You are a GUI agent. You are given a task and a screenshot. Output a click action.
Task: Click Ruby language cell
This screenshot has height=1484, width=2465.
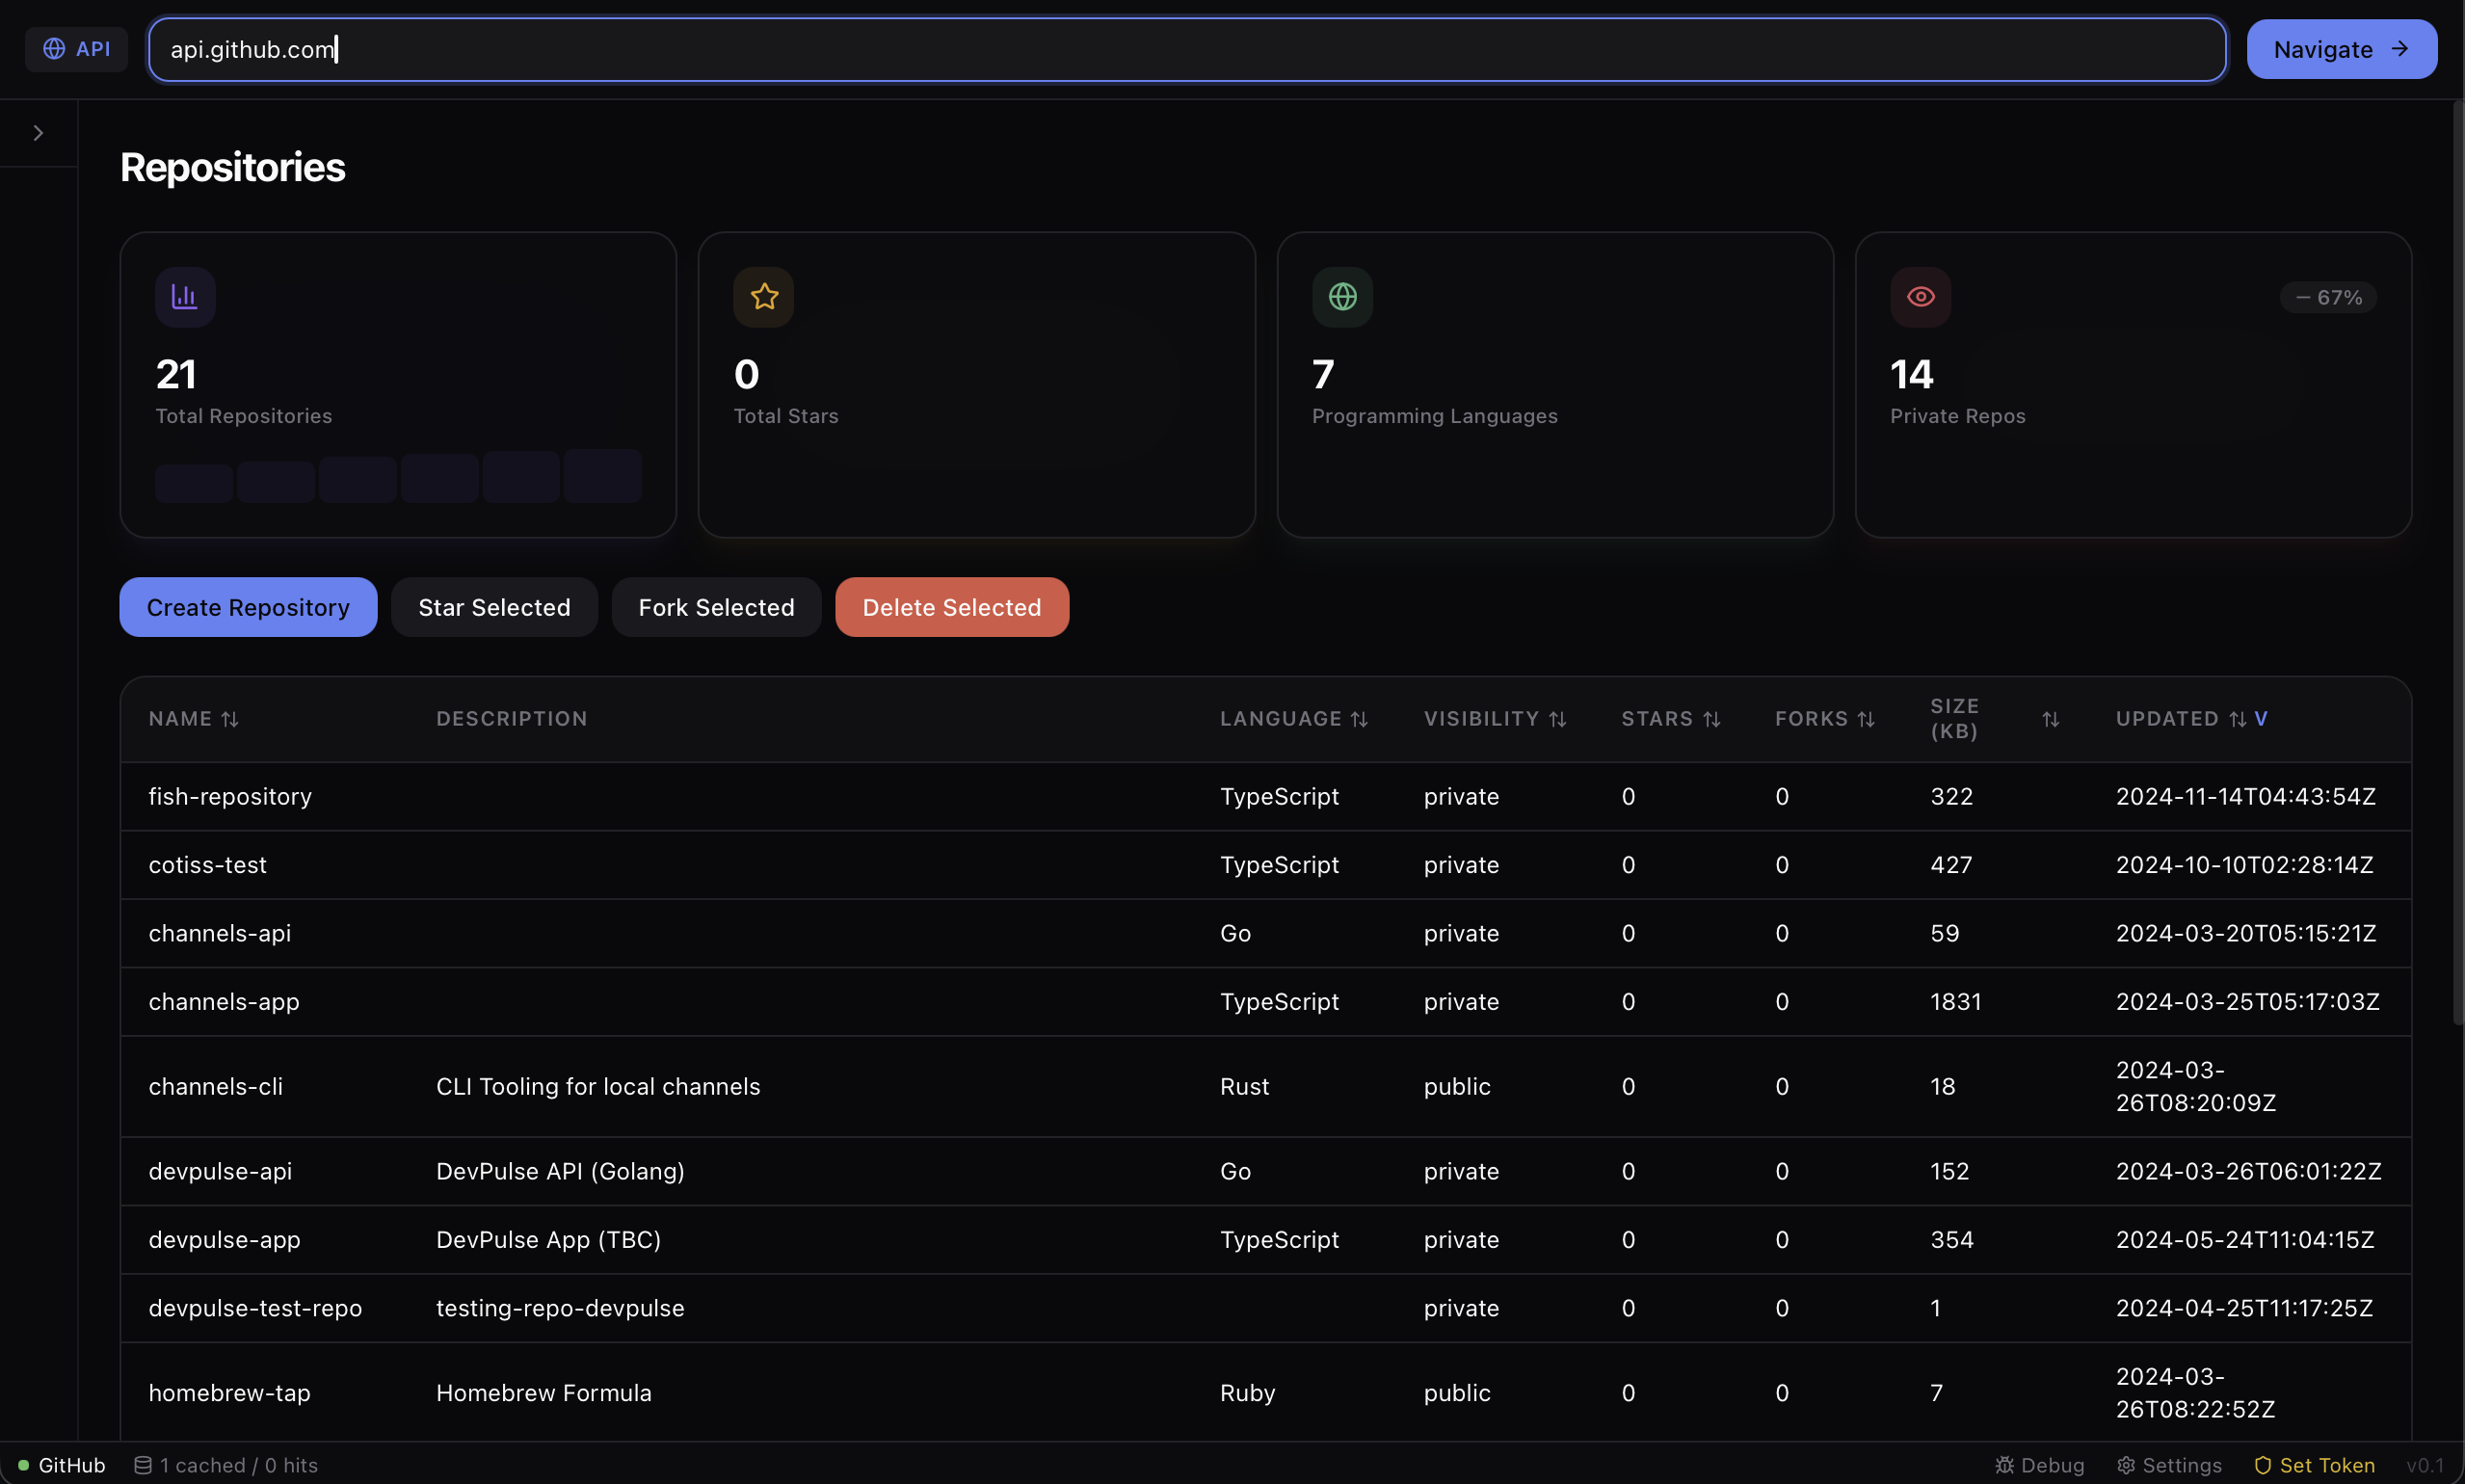click(x=1247, y=1393)
